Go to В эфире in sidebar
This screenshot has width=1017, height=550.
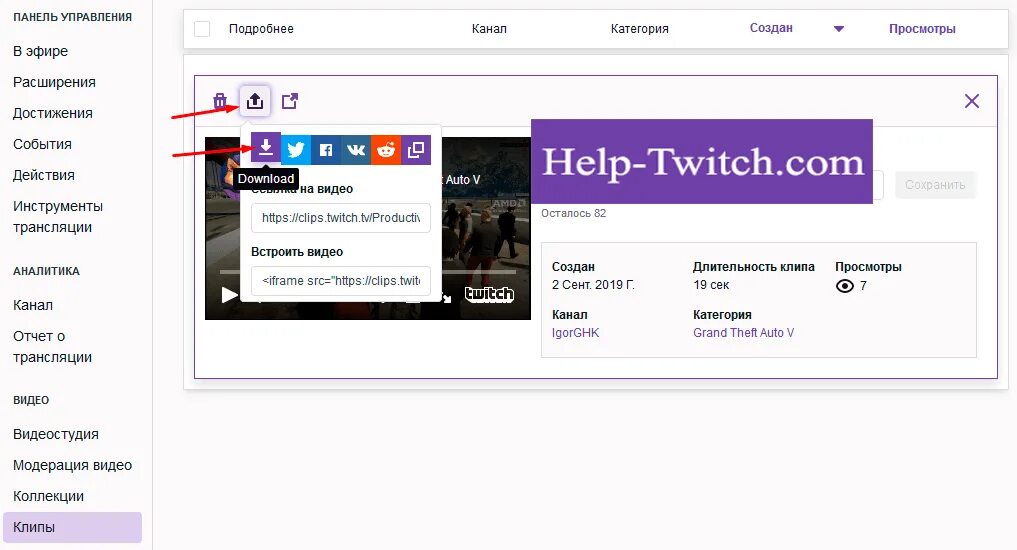[40, 51]
